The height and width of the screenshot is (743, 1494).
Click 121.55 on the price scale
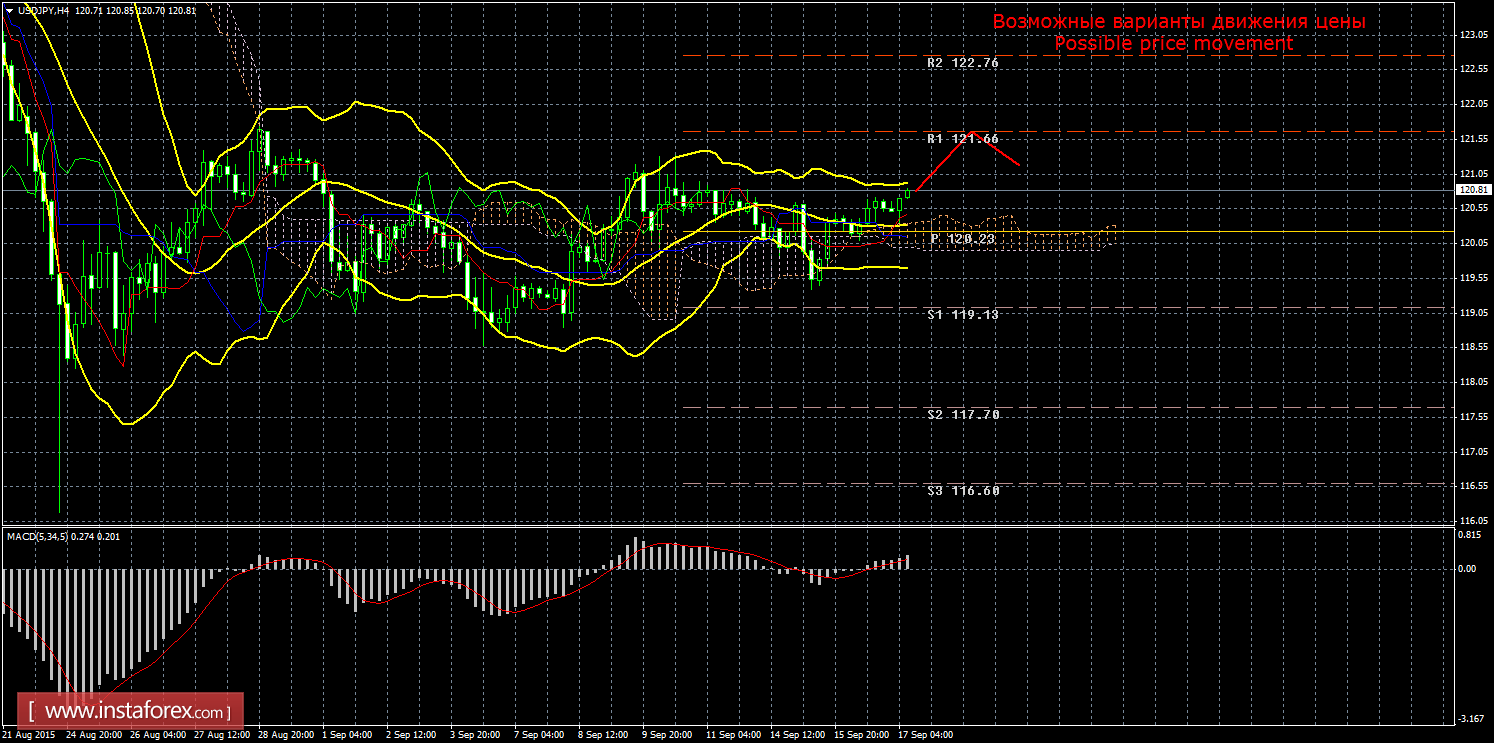pos(1474,139)
